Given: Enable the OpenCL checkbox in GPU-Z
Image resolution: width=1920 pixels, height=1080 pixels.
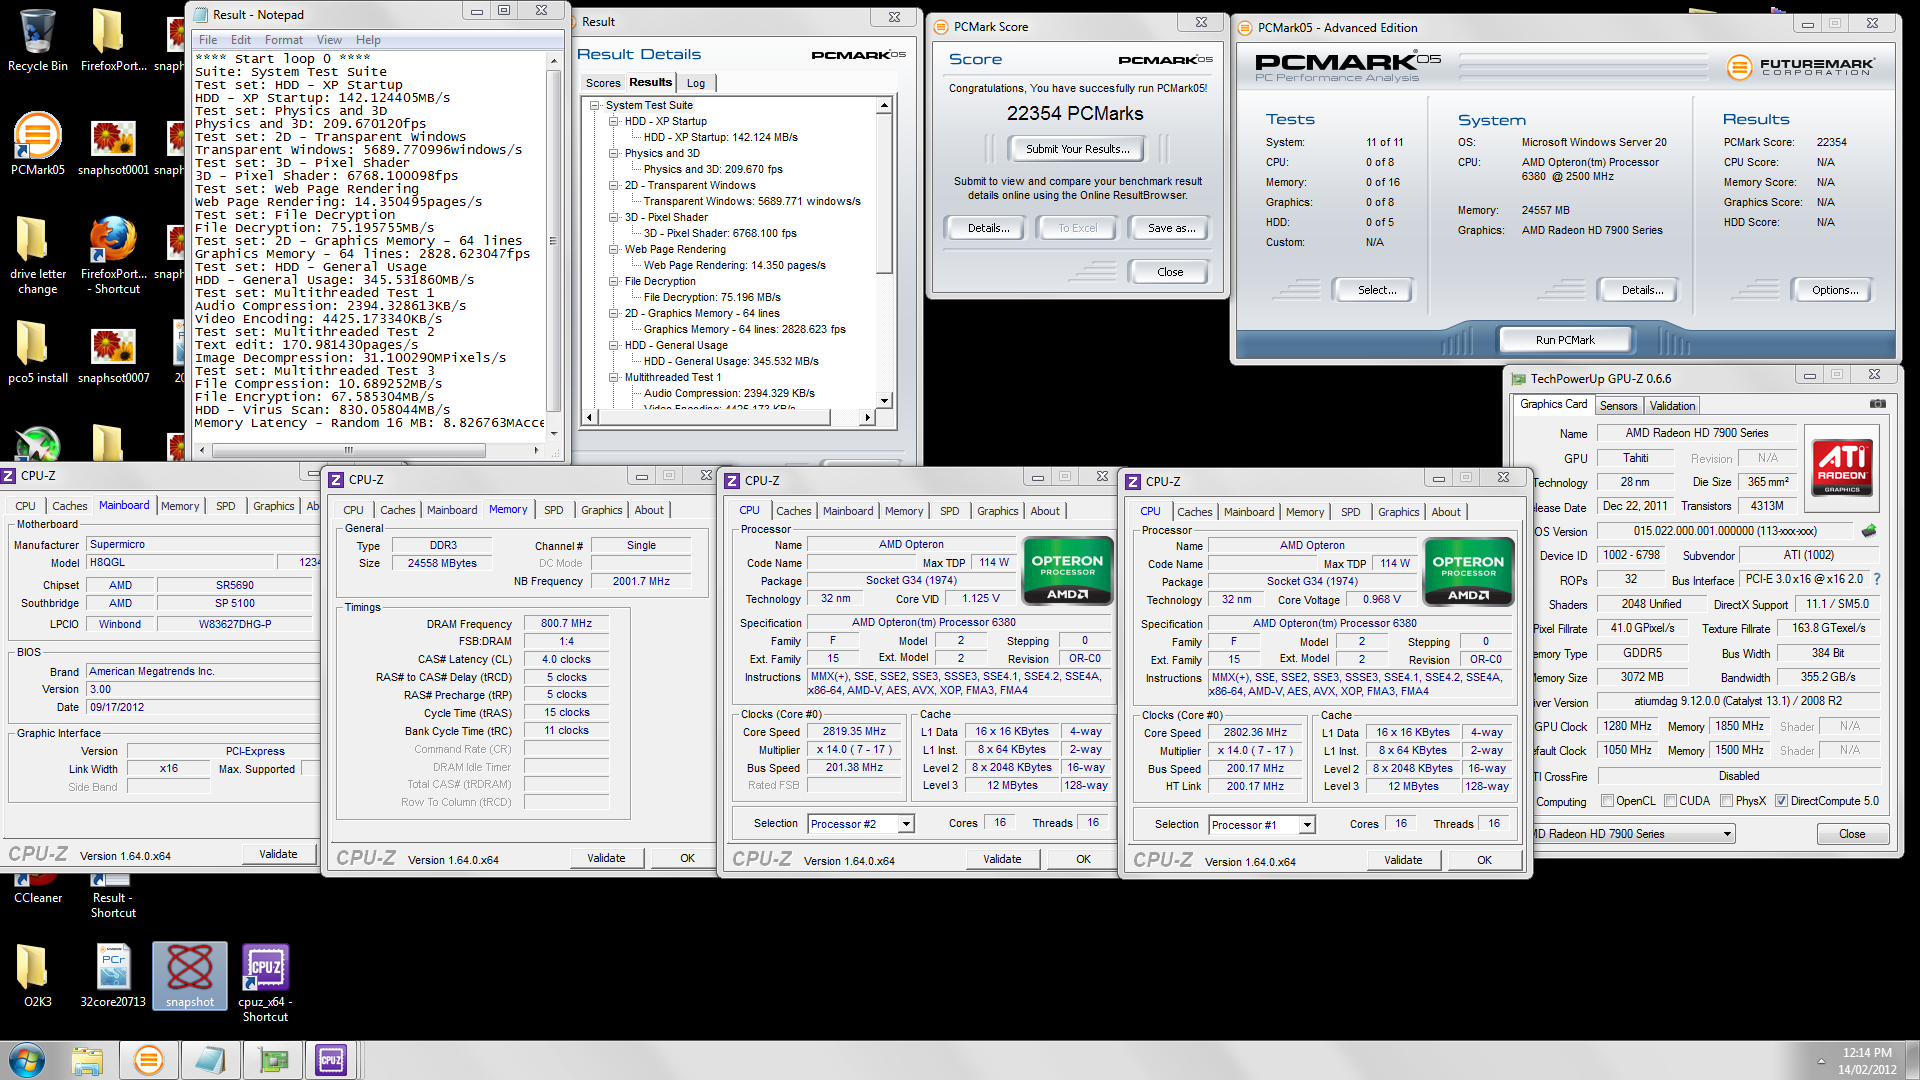Looking at the screenshot, I should point(1607,801).
